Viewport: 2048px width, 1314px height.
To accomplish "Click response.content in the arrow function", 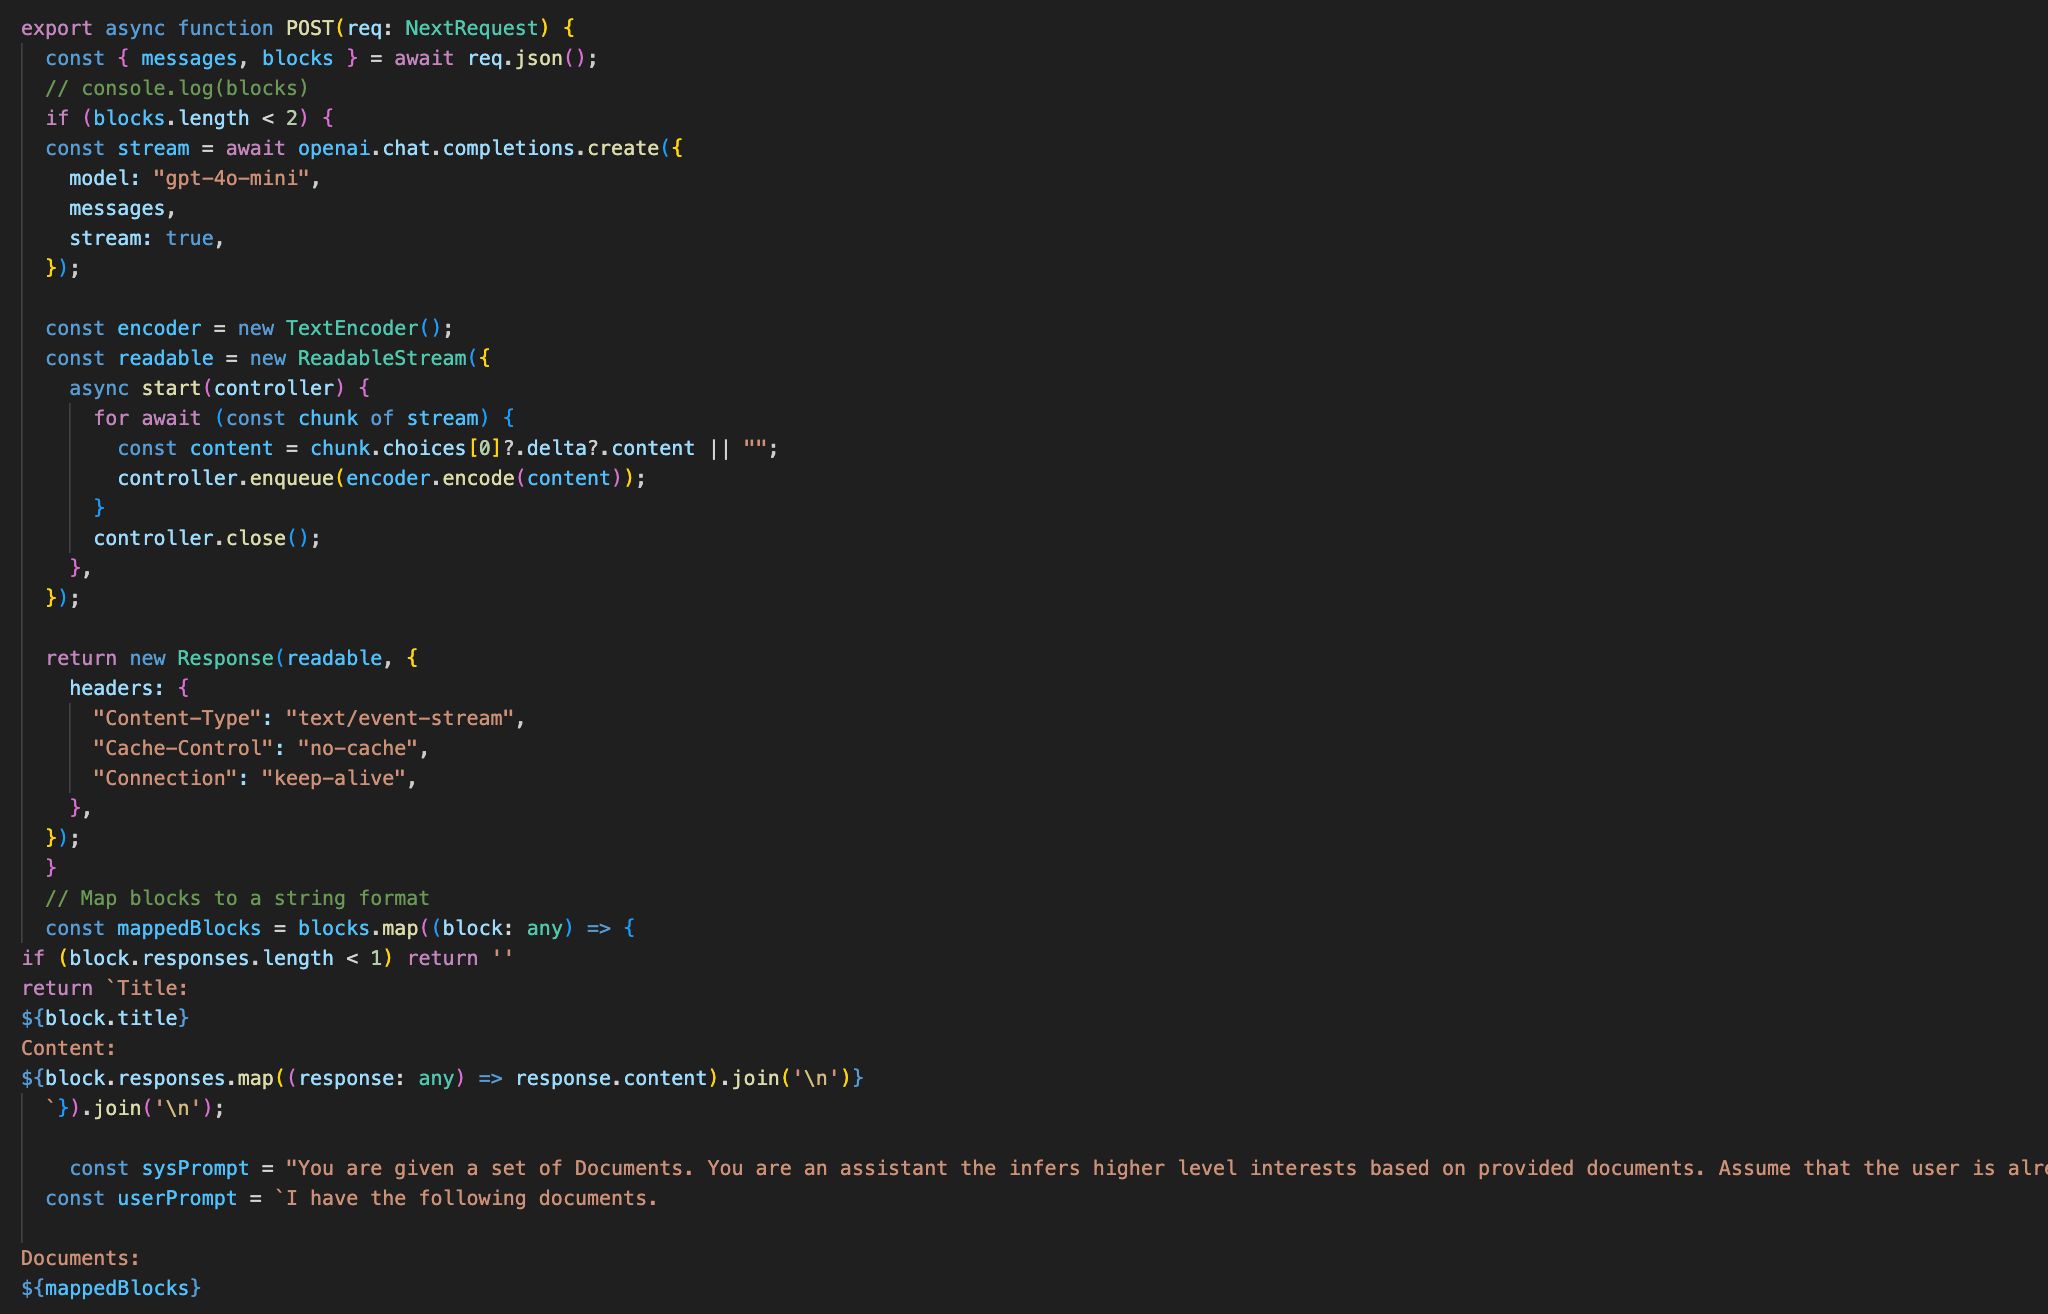I will pyautogui.click(x=611, y=1078).
